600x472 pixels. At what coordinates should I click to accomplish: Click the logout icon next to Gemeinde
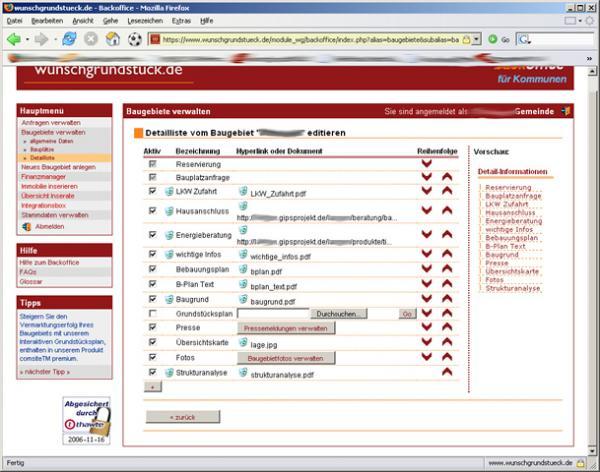click(566, 111)
